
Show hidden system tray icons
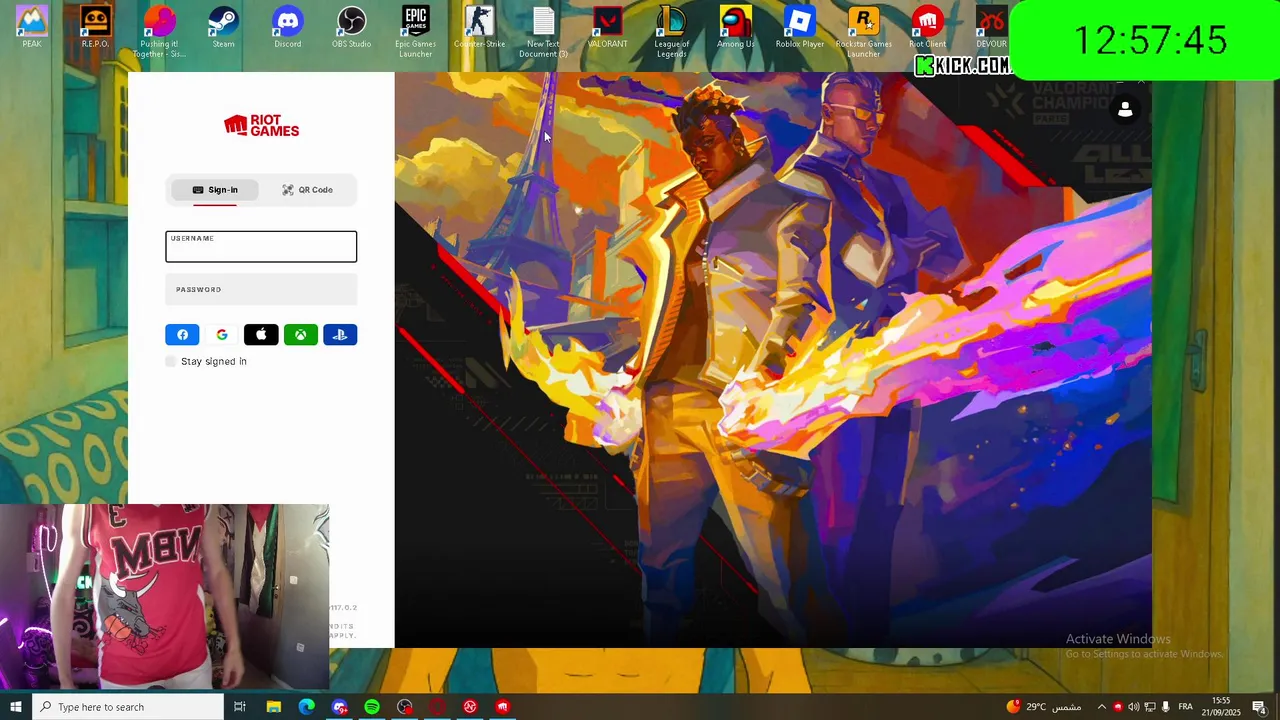(x=1101, y=707)
